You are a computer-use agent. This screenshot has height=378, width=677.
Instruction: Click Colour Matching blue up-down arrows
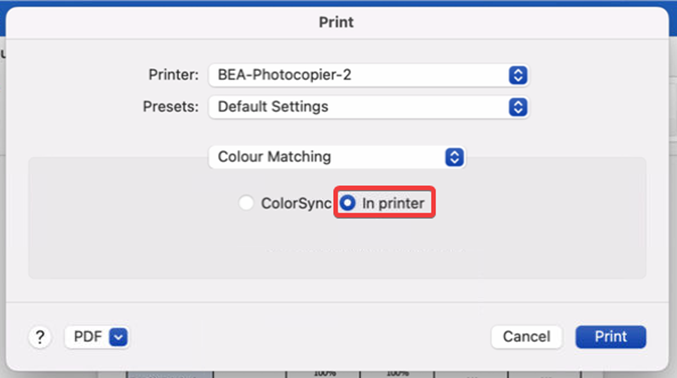[454, 157]
